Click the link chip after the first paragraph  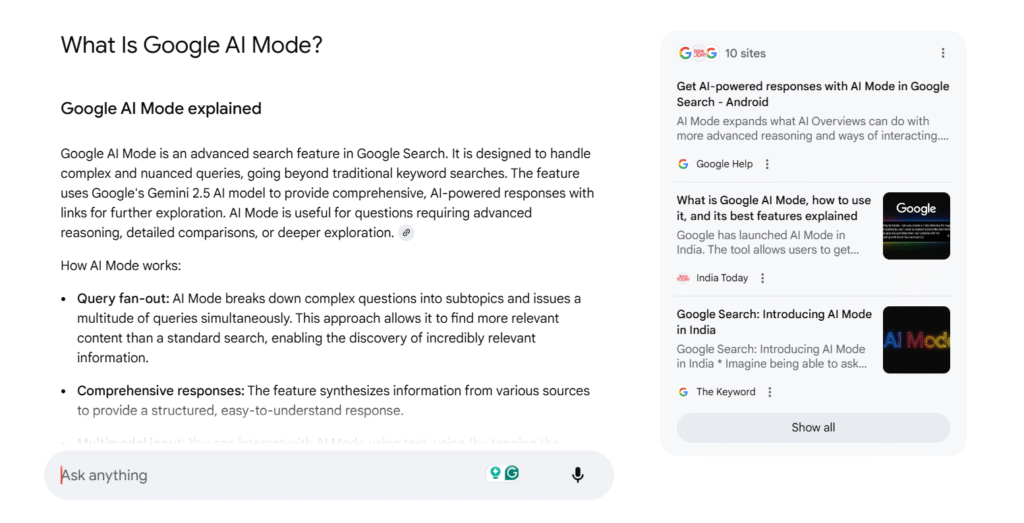coord(406,232)
